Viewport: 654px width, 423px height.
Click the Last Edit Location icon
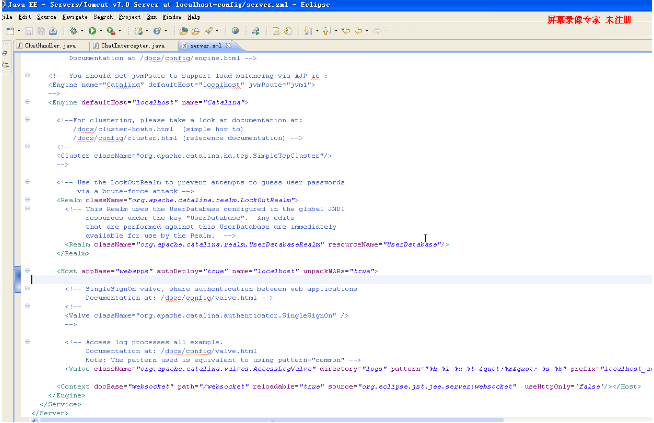tap(346, 31)
